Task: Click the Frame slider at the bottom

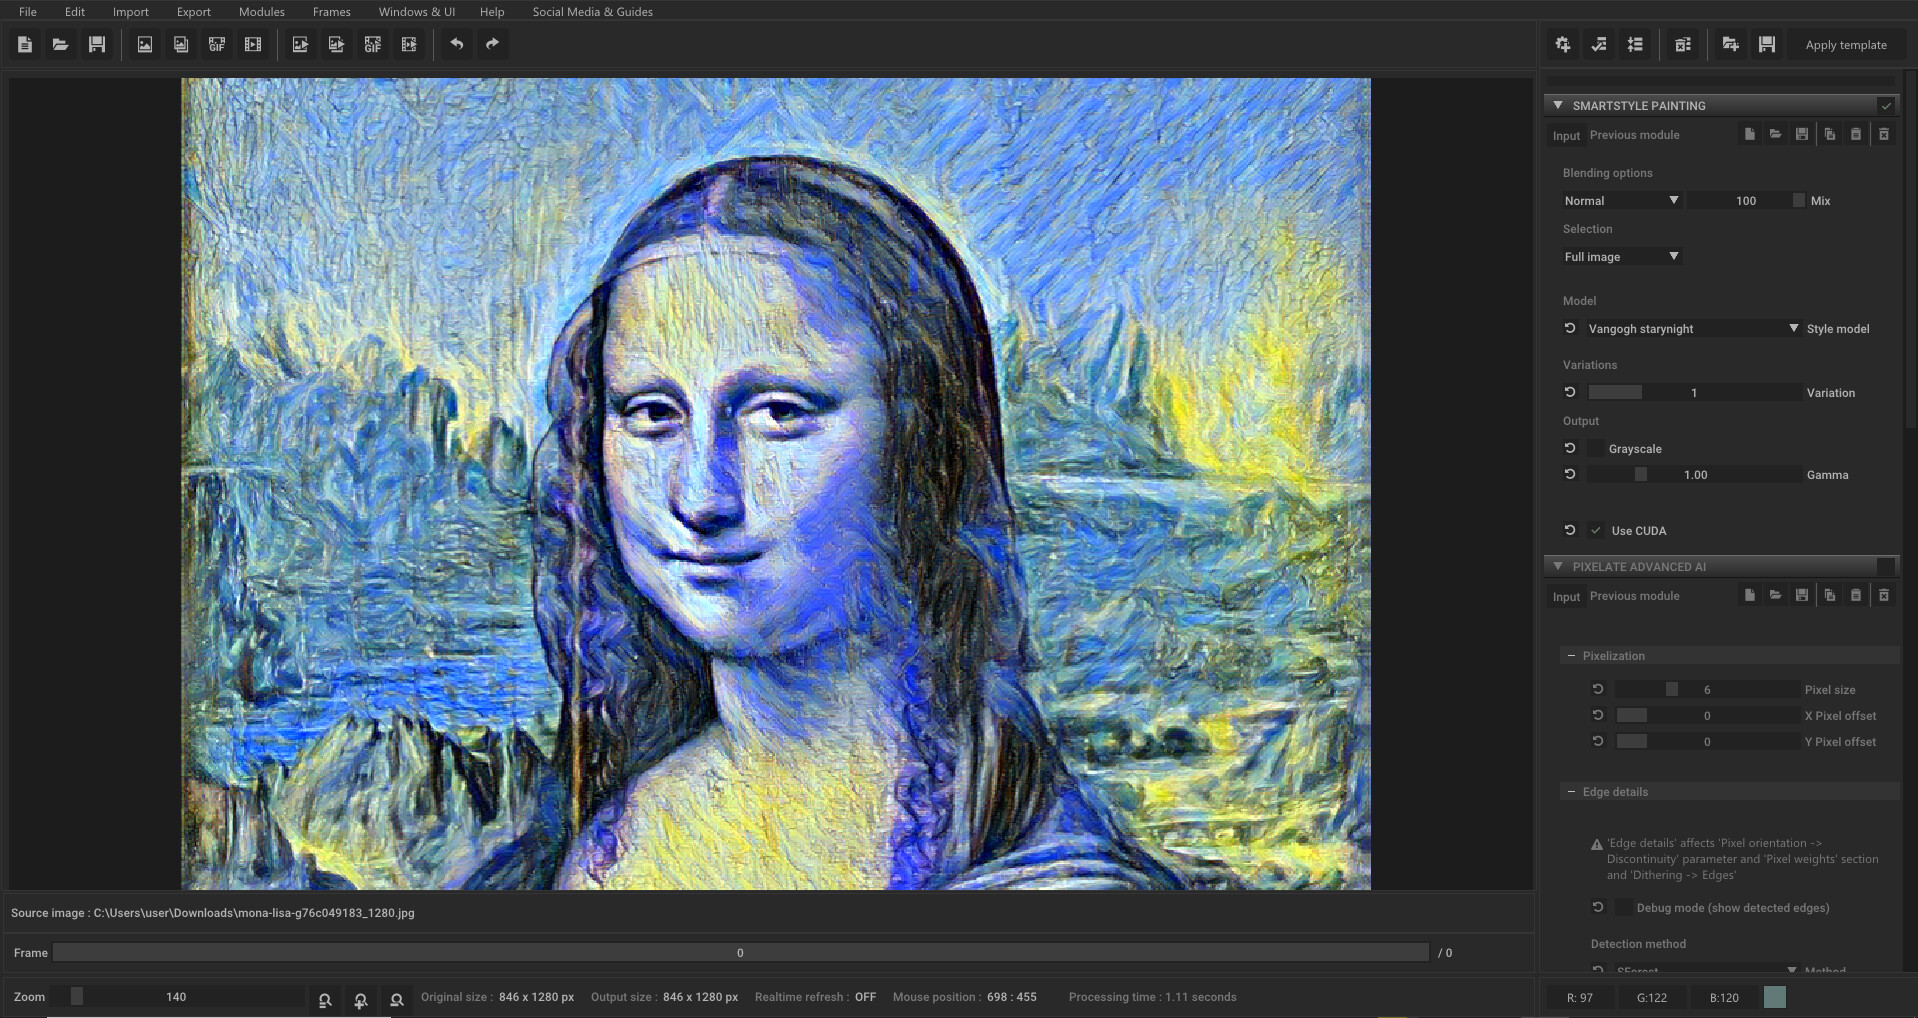Action: click(740, 953)
